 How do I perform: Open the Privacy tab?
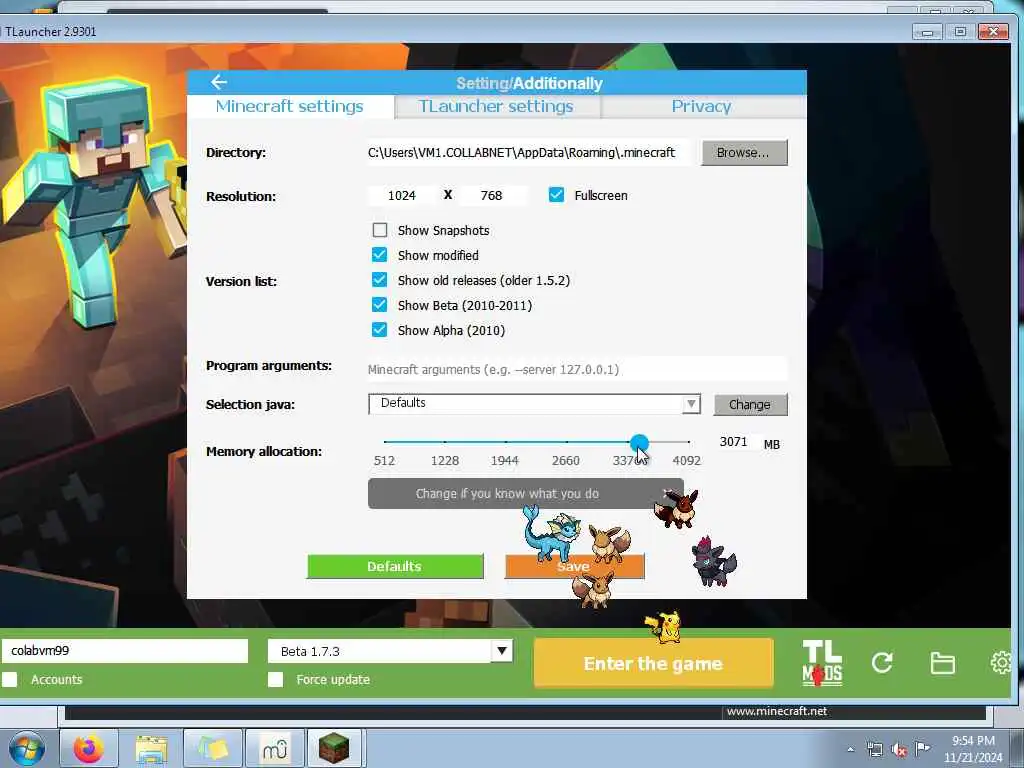[701, 106]
